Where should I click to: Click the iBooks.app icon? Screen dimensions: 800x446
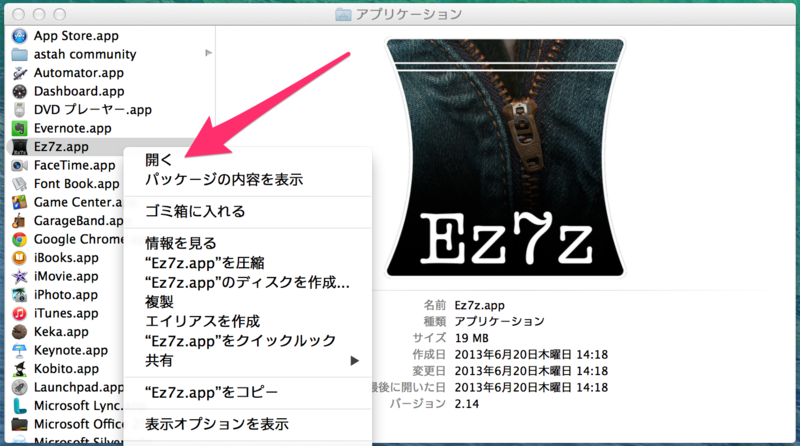tap(19, 258)
